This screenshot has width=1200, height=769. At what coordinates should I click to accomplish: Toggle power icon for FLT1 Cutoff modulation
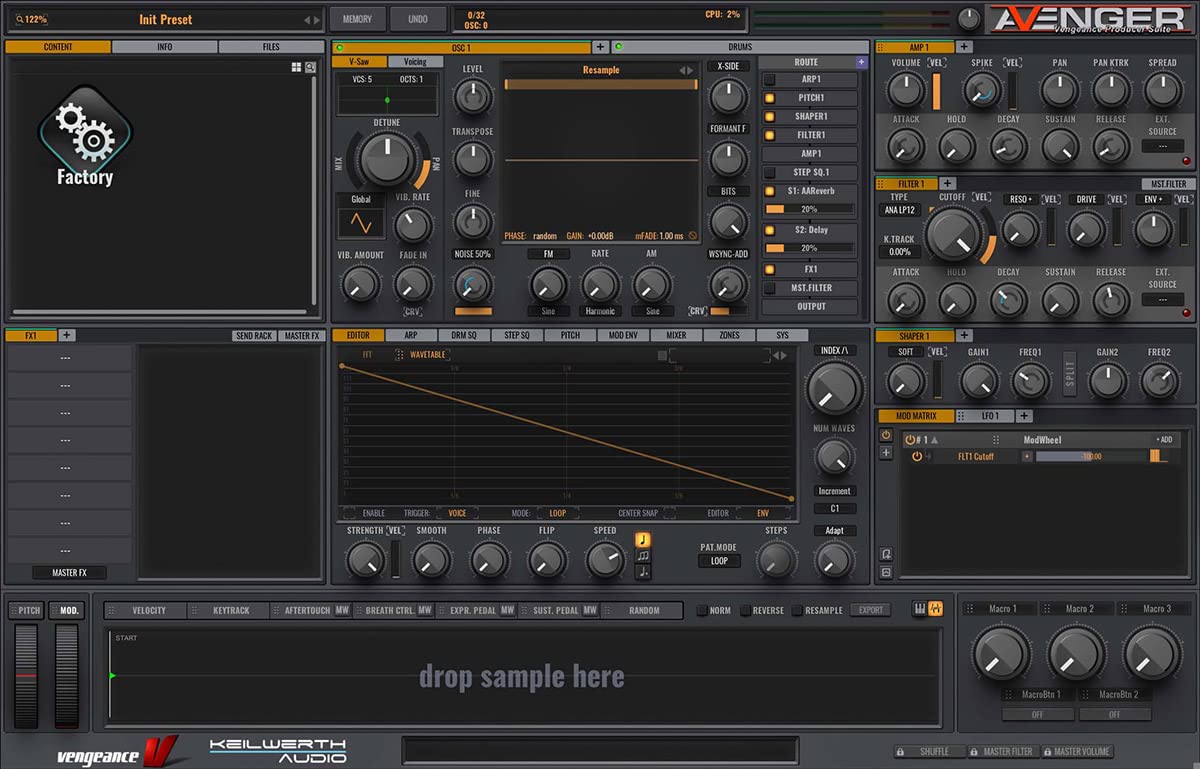(x=917, y=456)
